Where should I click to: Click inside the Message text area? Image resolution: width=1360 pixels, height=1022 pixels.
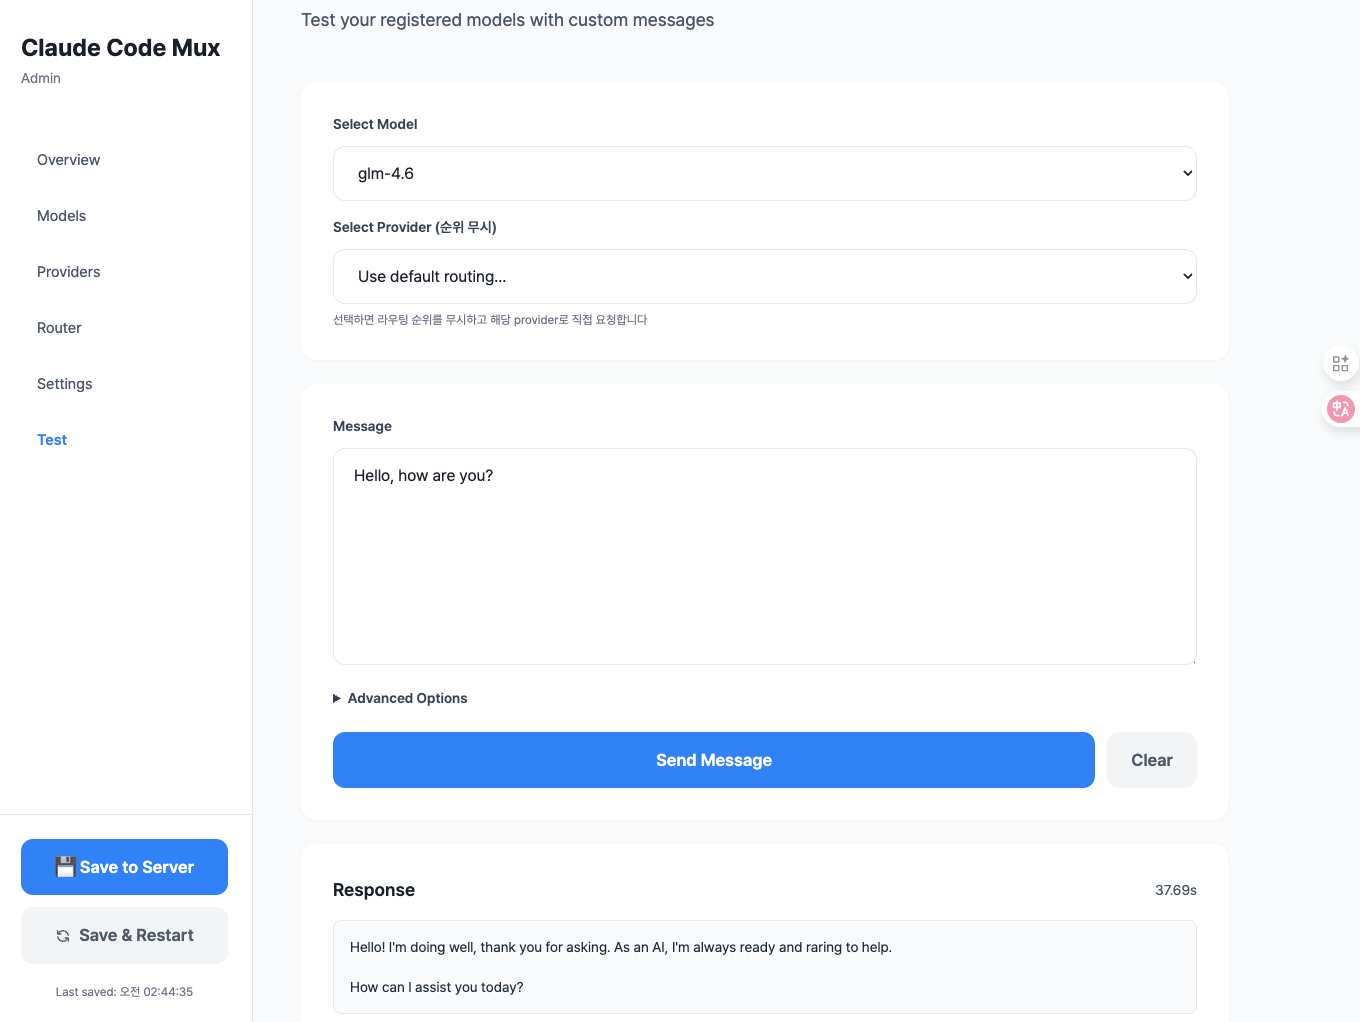[x=764, y=556]
